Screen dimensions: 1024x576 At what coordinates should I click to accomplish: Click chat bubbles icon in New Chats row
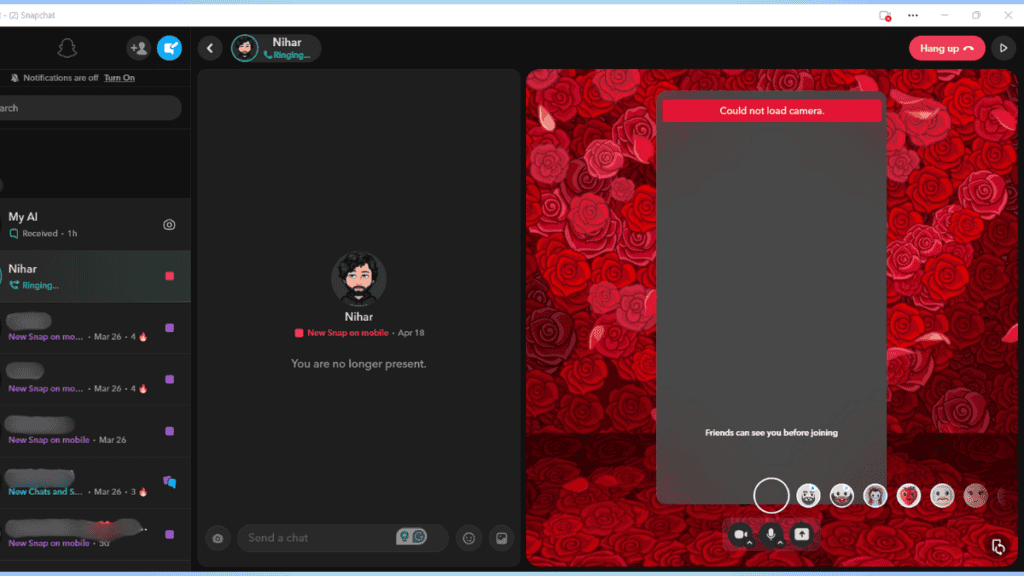click(170, 482)
